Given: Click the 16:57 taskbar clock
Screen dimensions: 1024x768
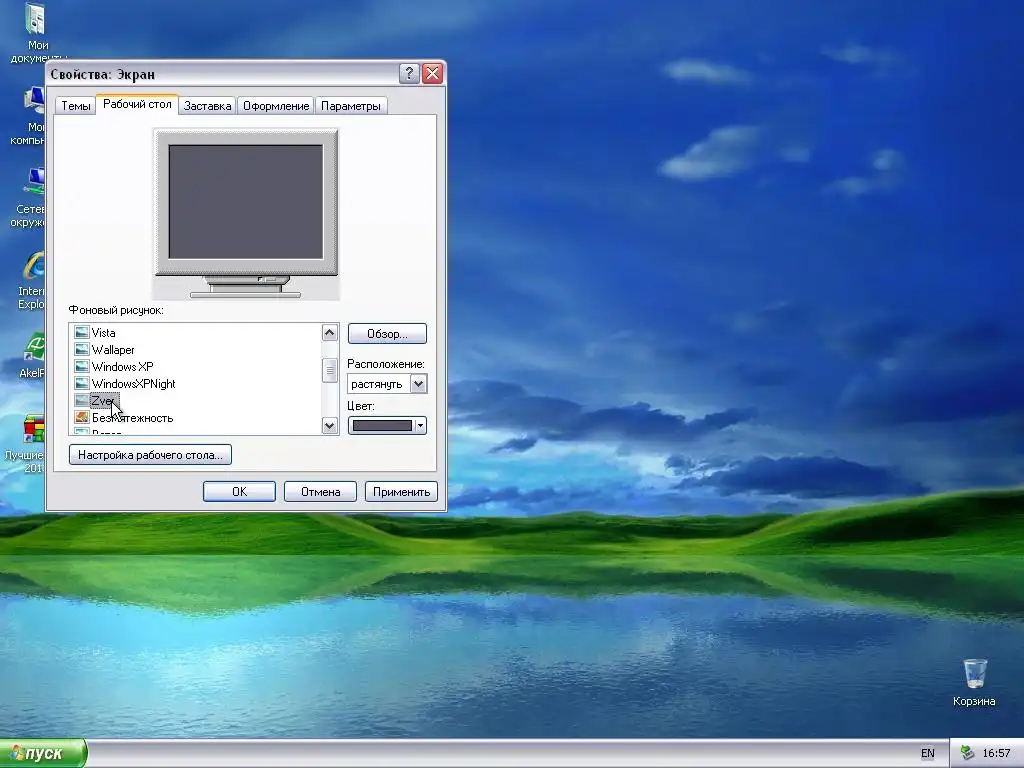Looking at the screenshot, I should coord(996,753).
